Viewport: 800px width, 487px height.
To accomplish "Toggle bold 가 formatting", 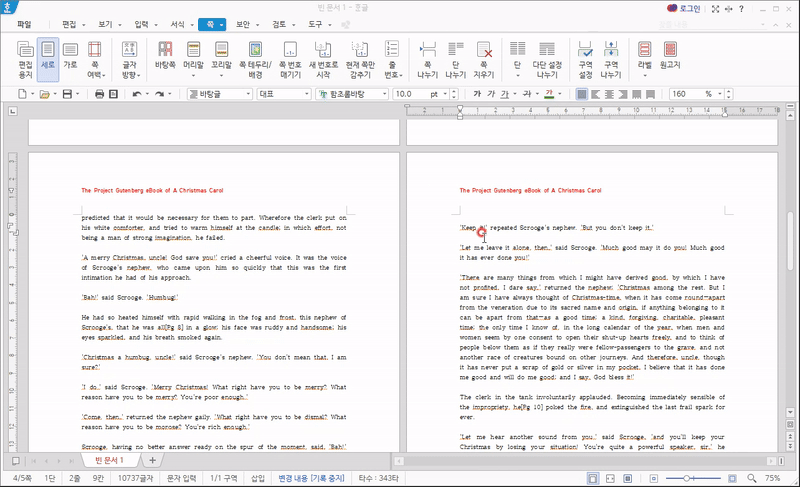I will click(477, 94).
